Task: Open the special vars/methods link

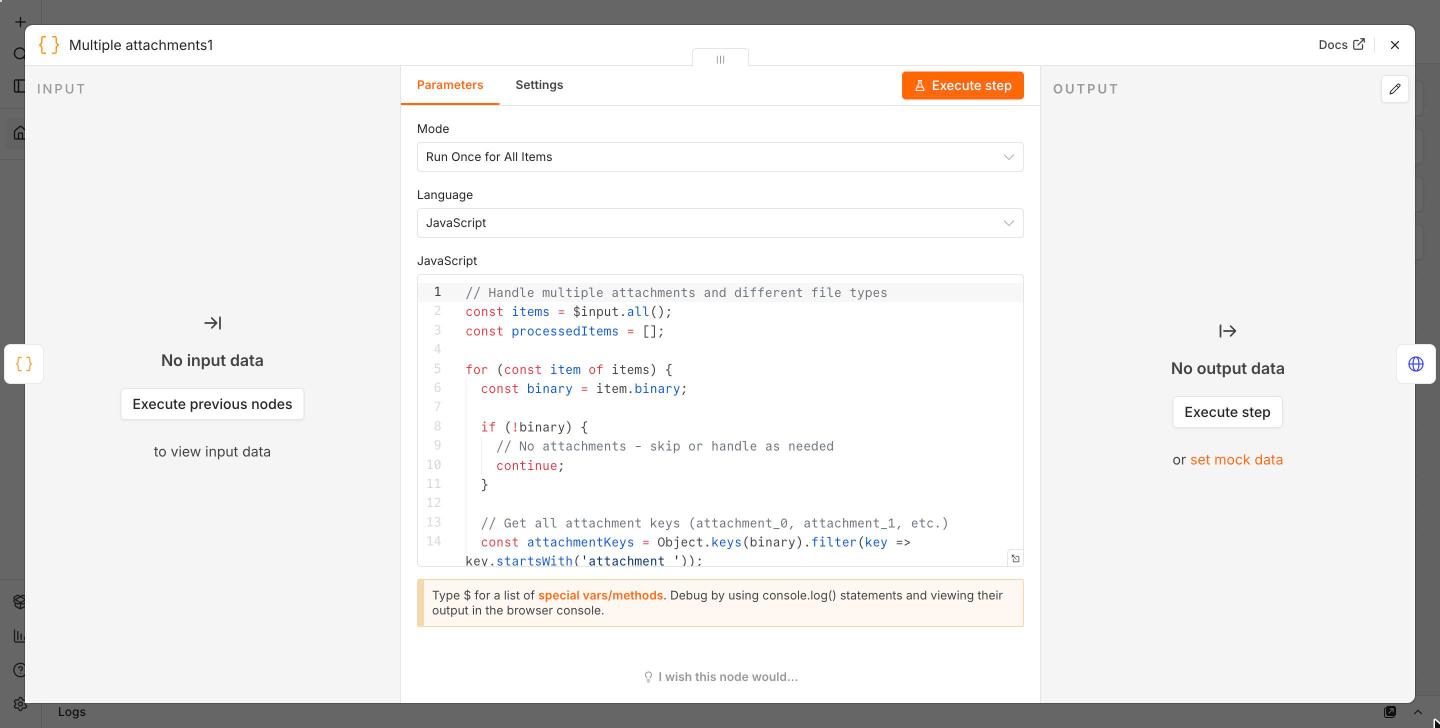Action: click(x=601, y=595)
